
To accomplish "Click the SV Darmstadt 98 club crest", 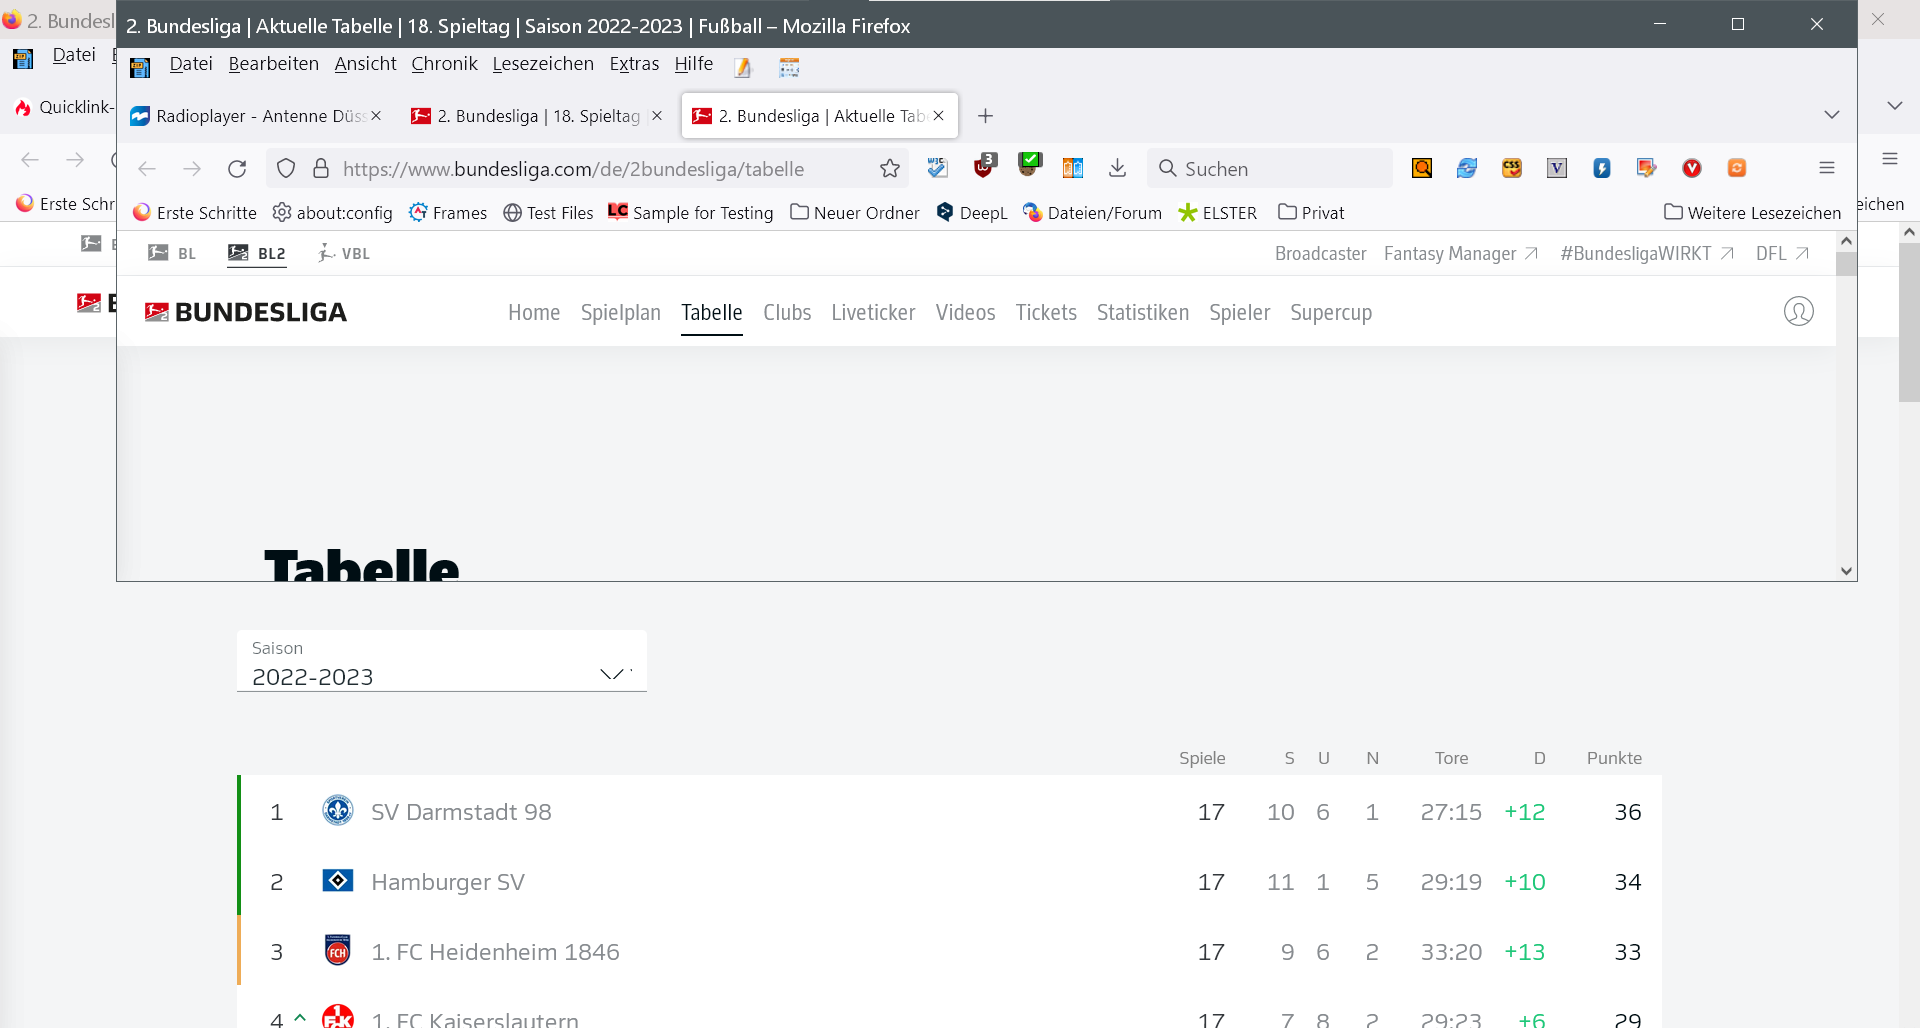I will tap(338, 810).
